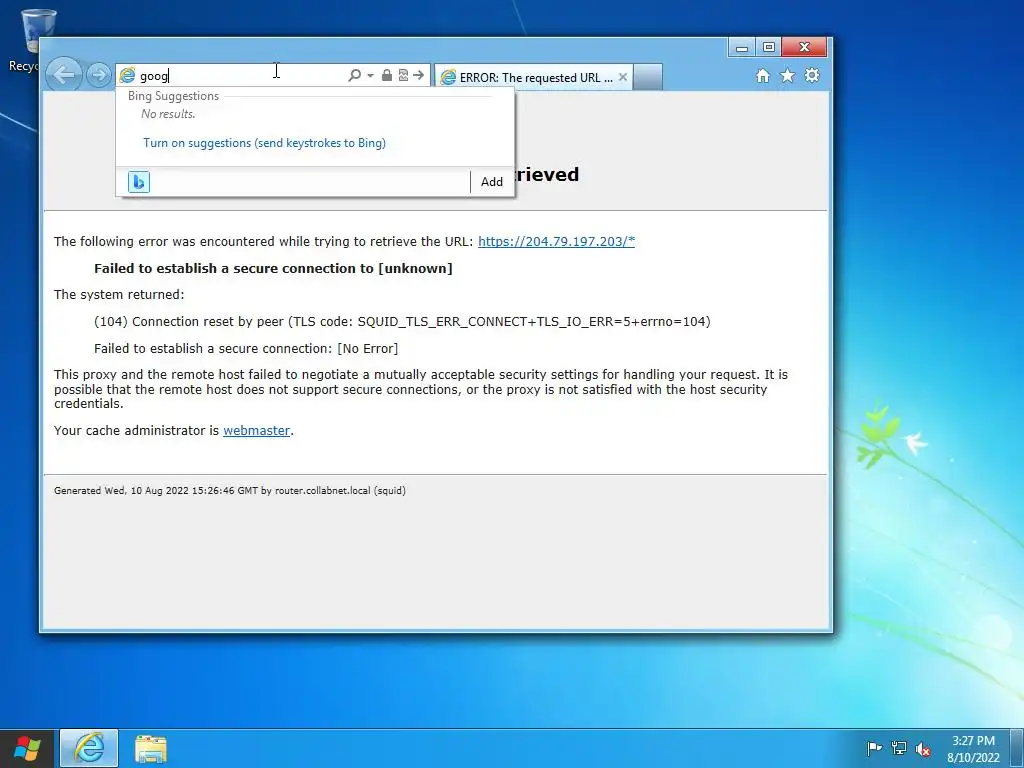Screen dimensions: 1024x768
Task: Click the browser Forward arrow button
Action: click(99, 75)
